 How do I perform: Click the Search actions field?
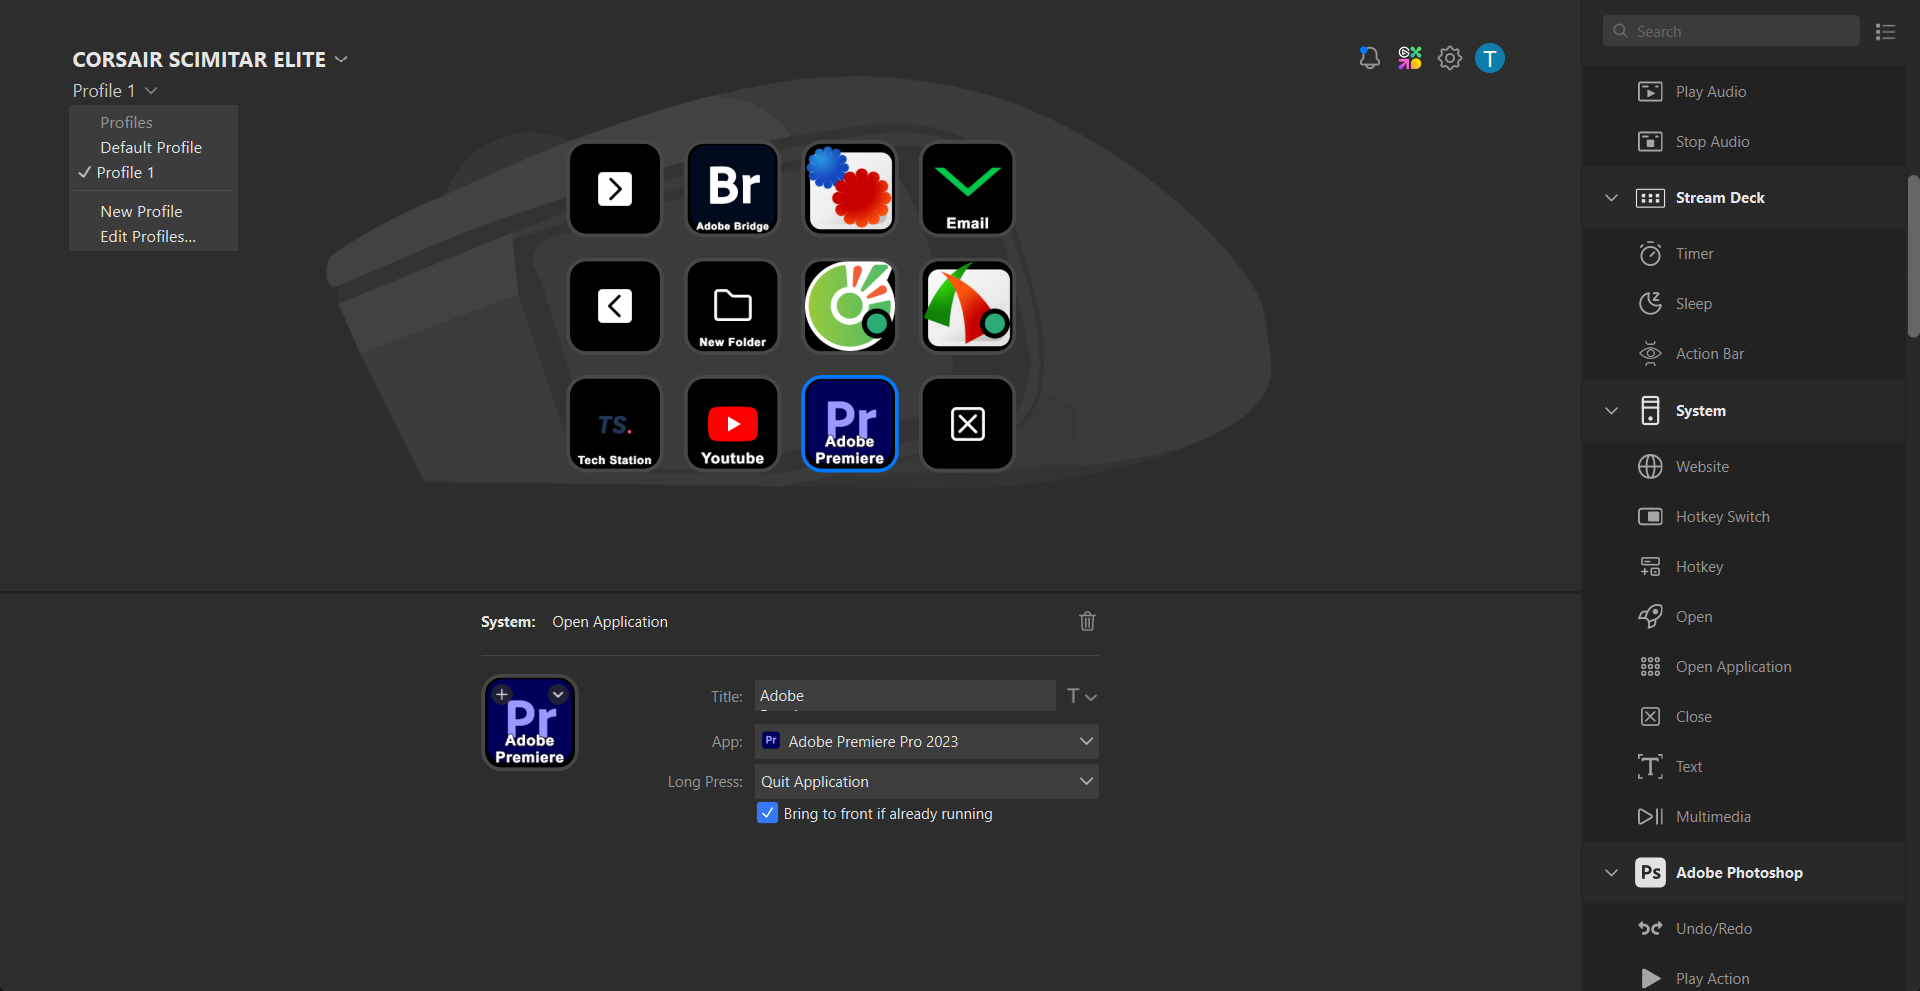click(x=1742, y=32)
